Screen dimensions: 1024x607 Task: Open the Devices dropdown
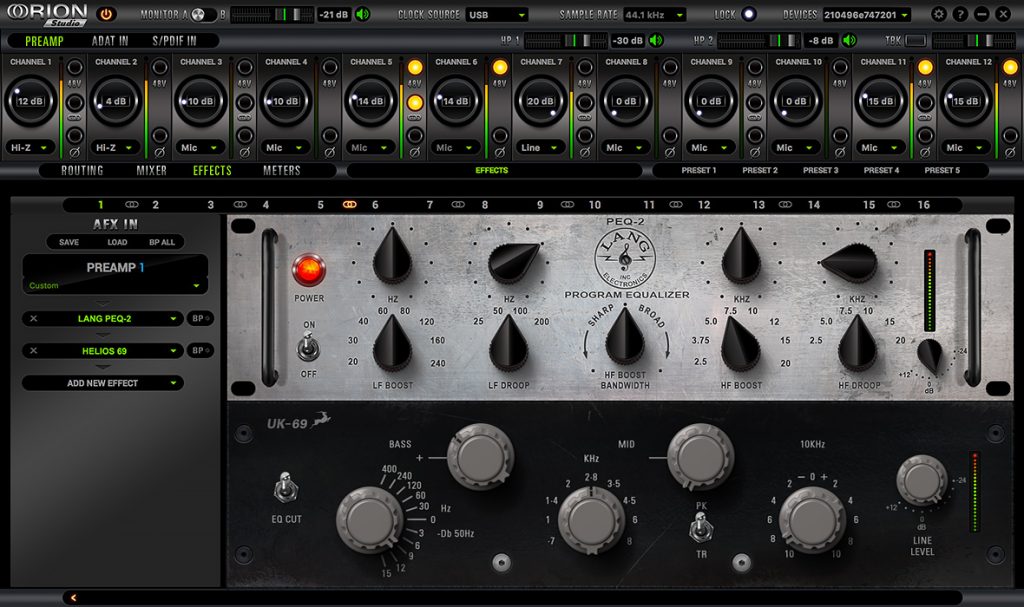click(x=867, y=14)
